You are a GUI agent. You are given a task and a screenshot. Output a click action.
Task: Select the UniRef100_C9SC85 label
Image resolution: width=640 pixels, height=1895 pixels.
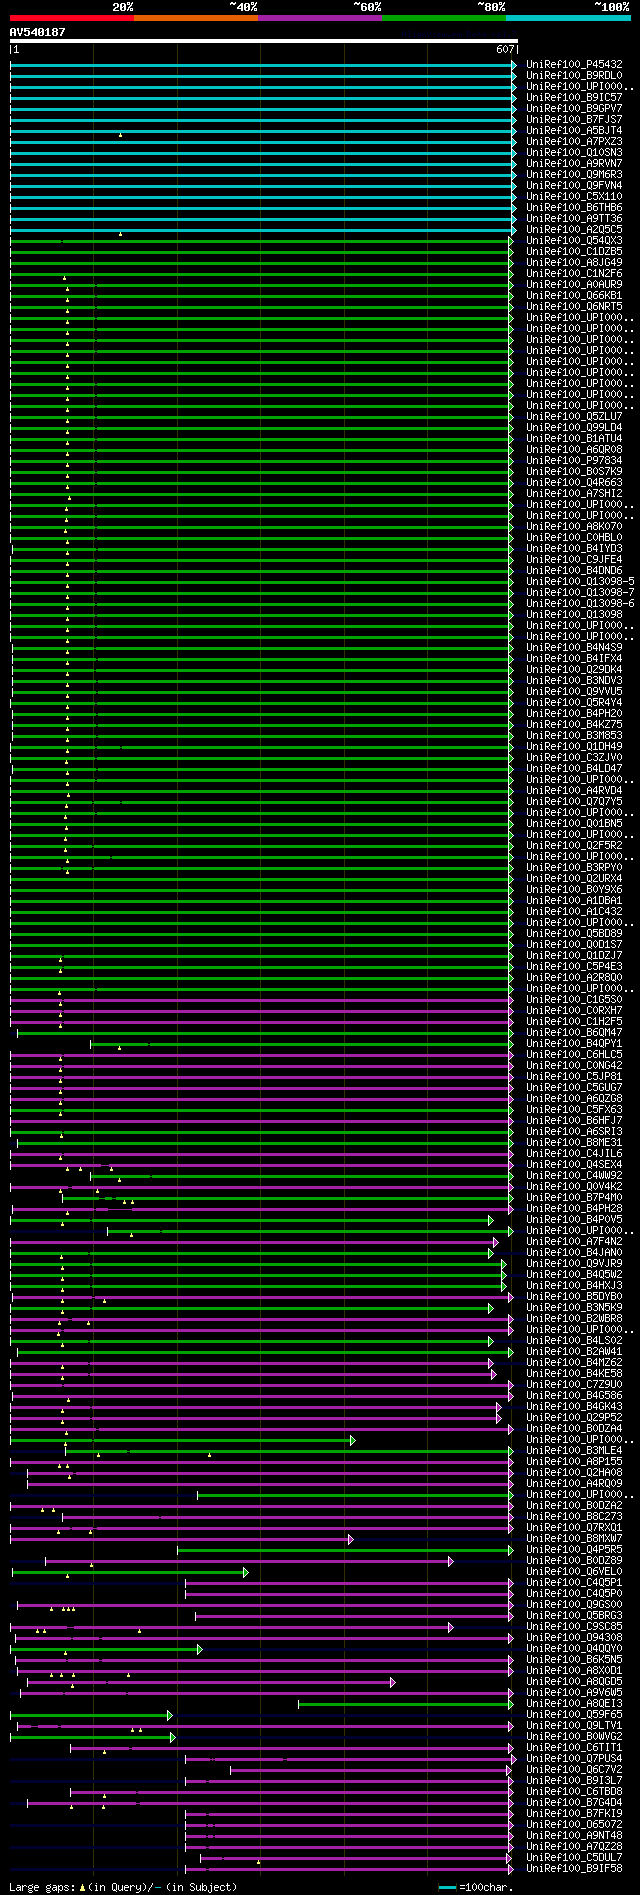[574, 1626]
